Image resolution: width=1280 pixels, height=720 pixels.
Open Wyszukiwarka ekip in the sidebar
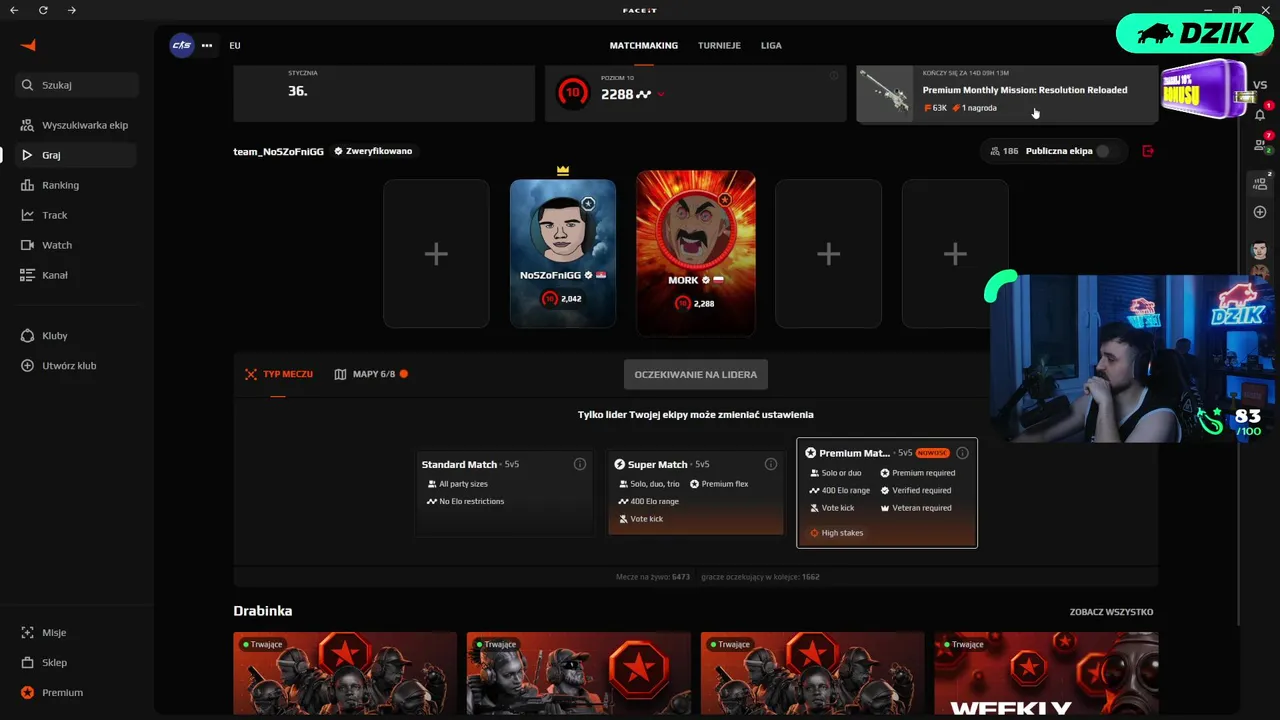(77, 125)
